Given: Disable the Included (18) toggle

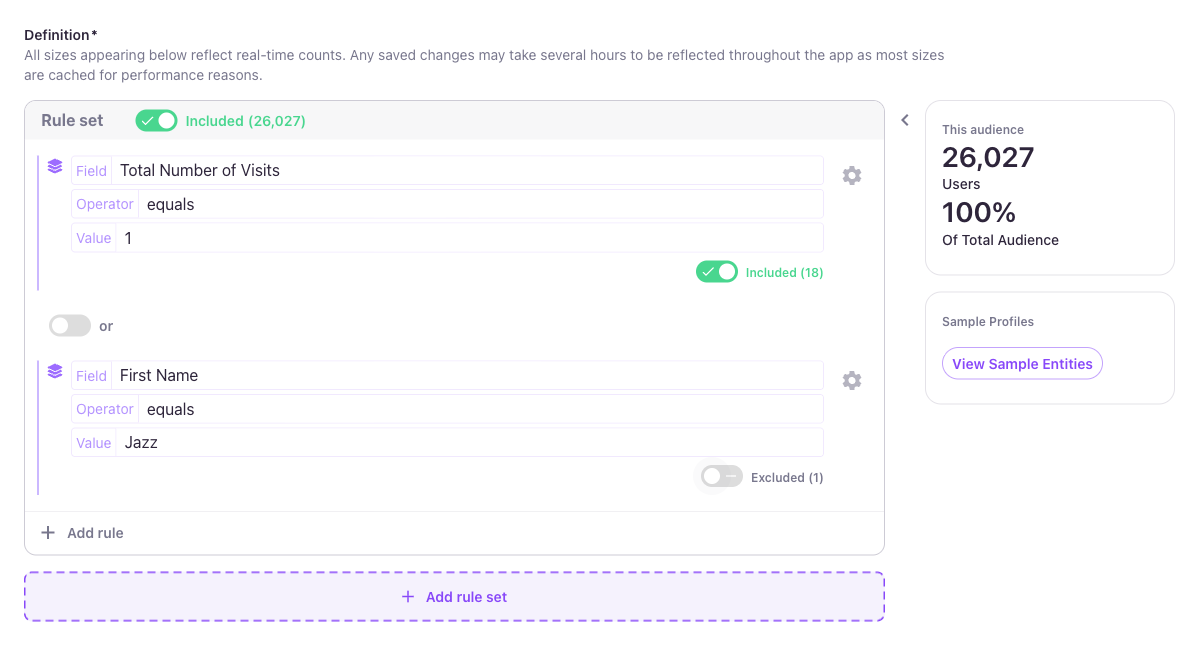Looking at the screenshot, I should coord(716,271).
